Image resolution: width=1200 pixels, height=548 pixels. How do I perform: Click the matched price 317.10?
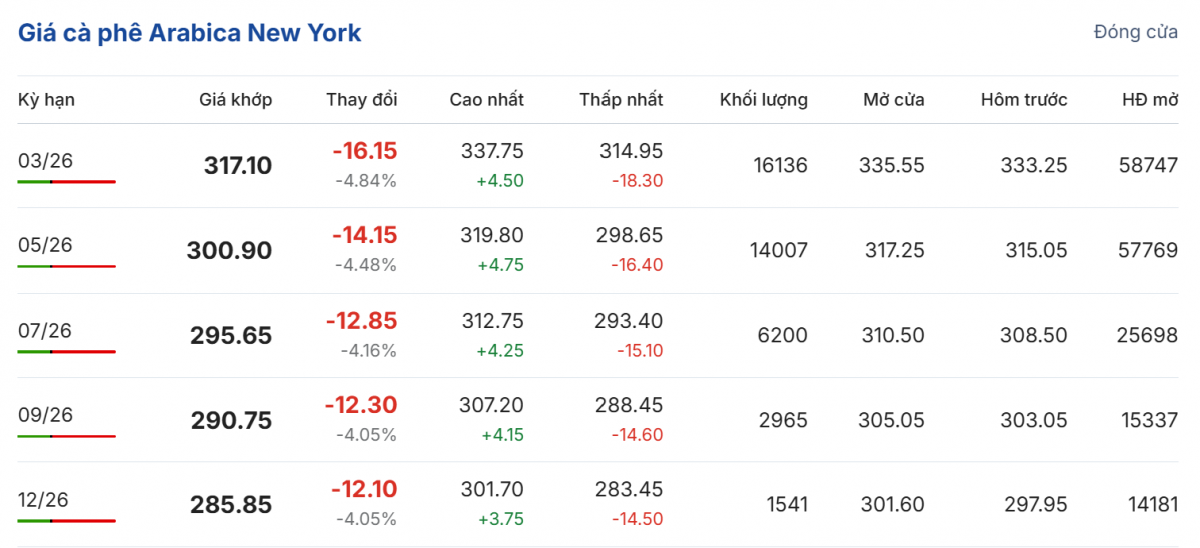coord(237,166)
